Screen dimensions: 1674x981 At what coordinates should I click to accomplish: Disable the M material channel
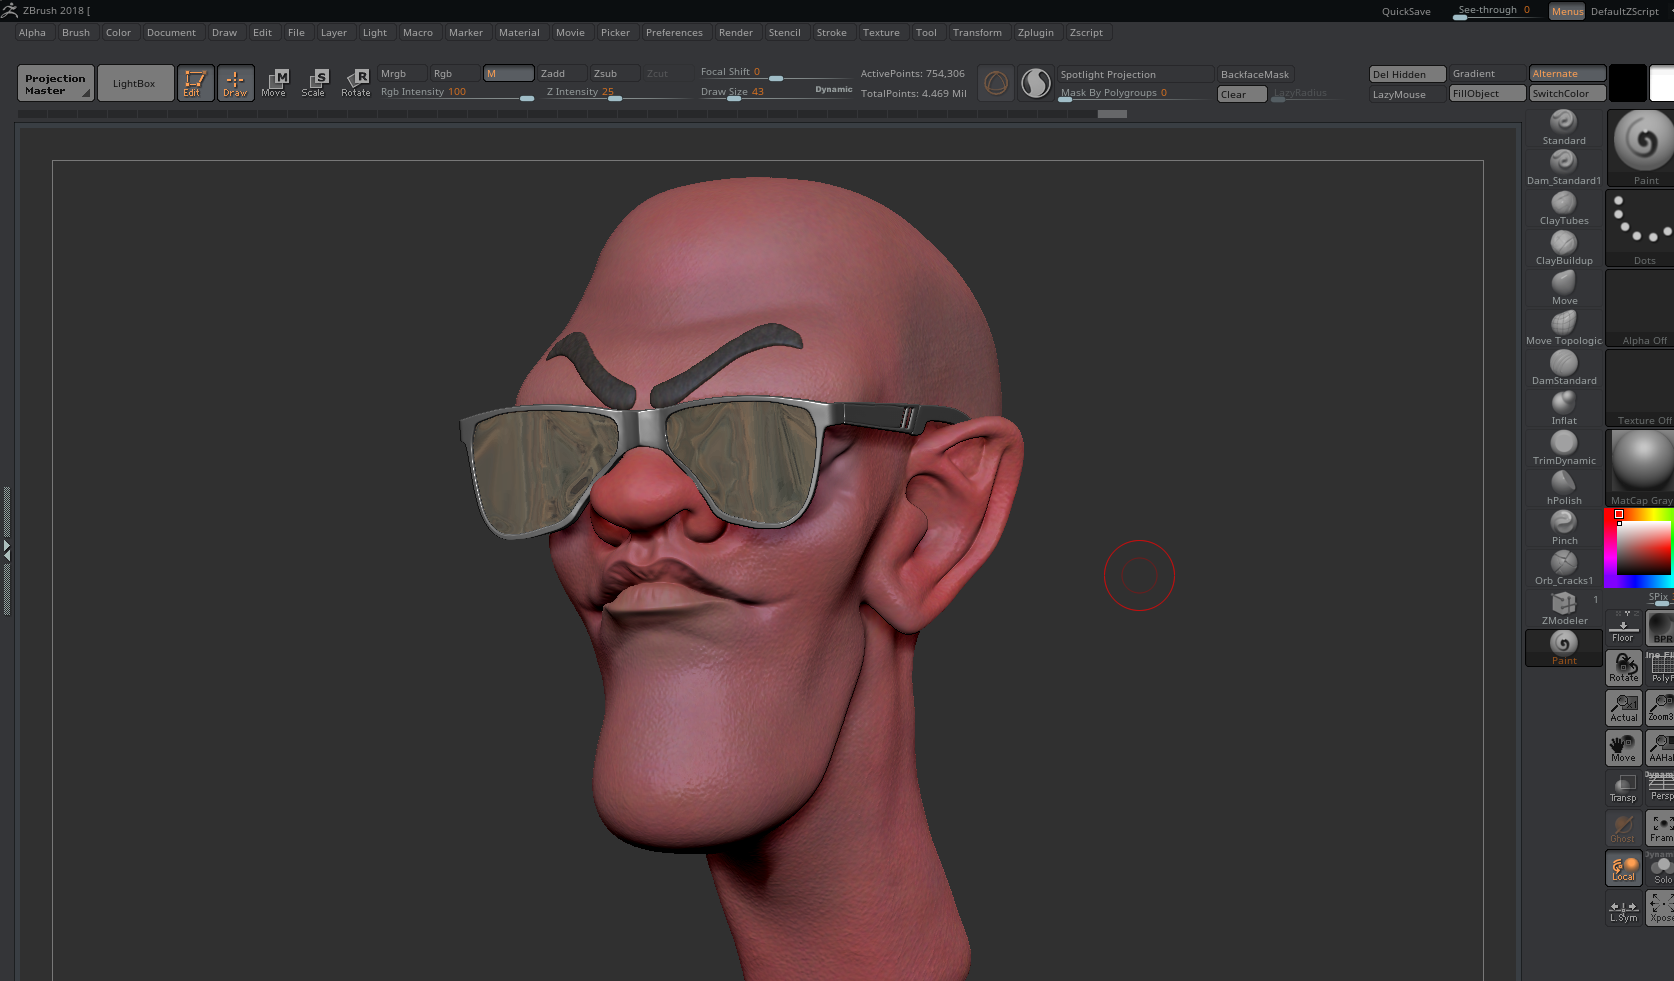tap(508, 73)
